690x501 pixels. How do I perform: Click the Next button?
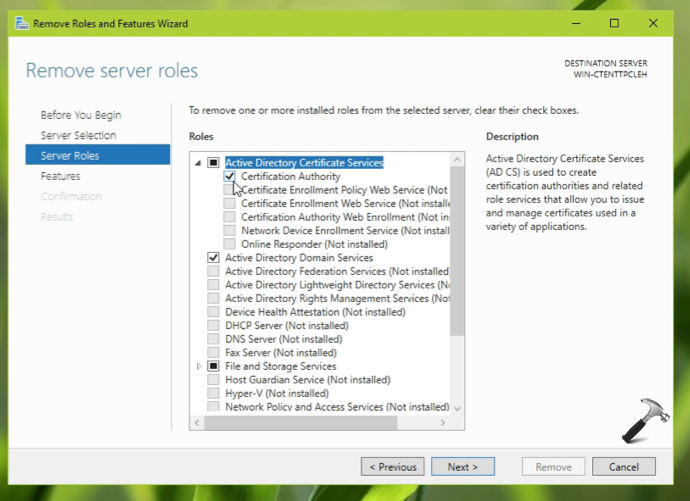(x=463, y=467)
